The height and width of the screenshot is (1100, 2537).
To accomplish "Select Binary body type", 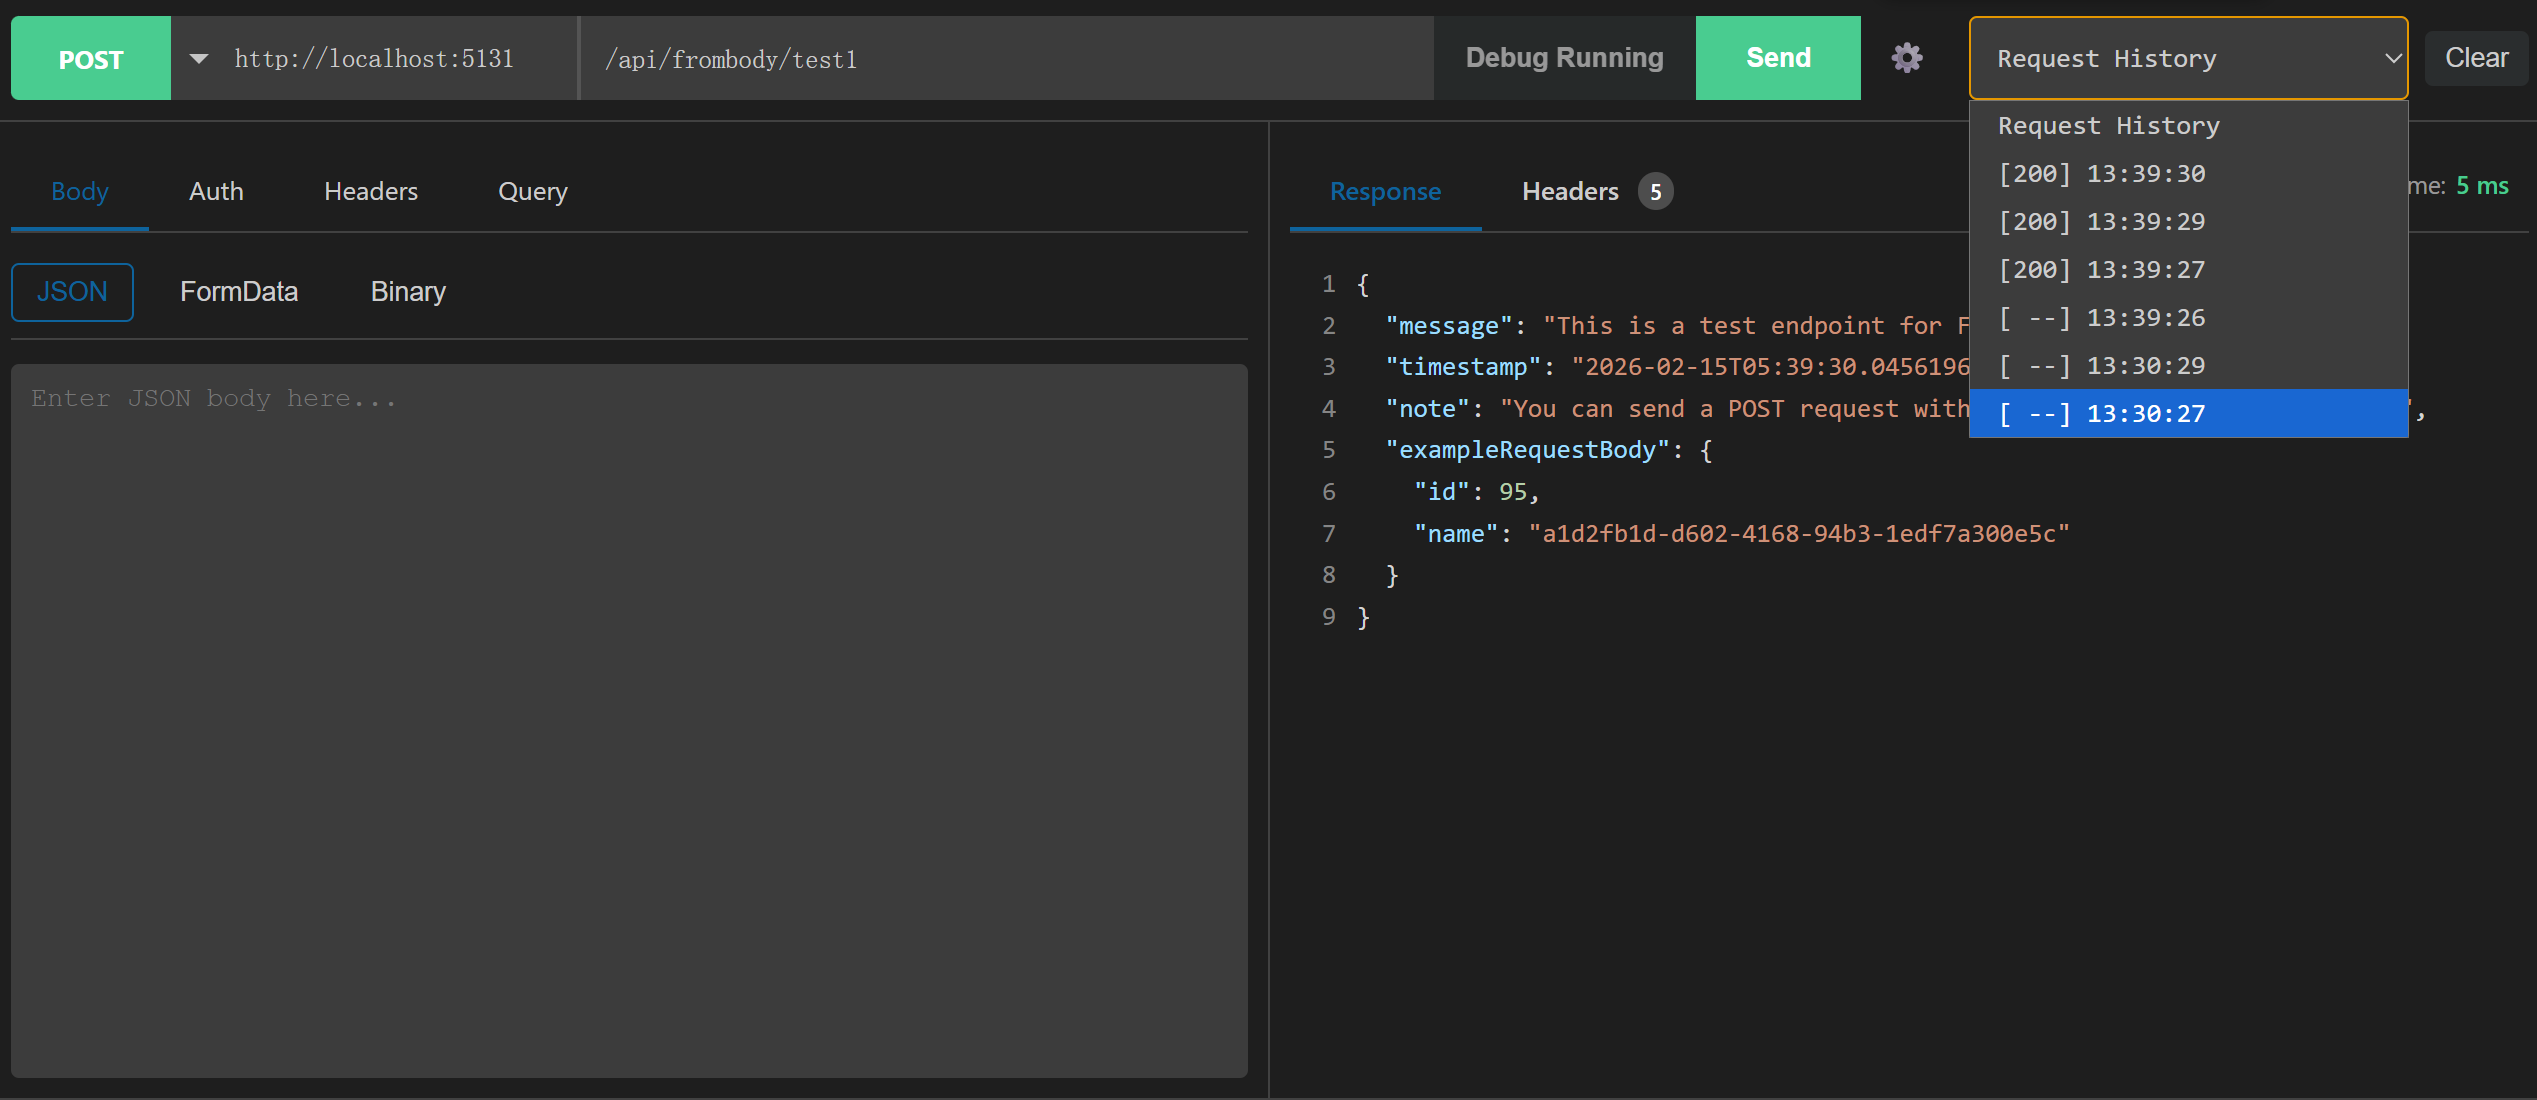I will pyautogui.click(x=408, y=292).
